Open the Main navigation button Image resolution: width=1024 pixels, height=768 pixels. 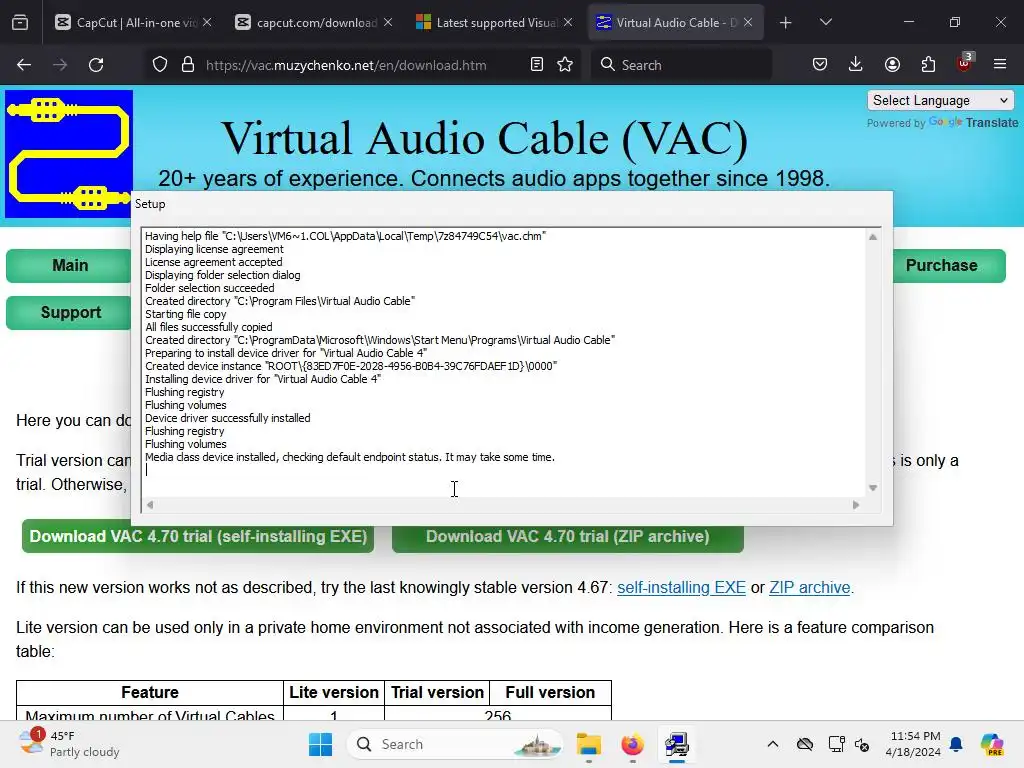[70, 266]
